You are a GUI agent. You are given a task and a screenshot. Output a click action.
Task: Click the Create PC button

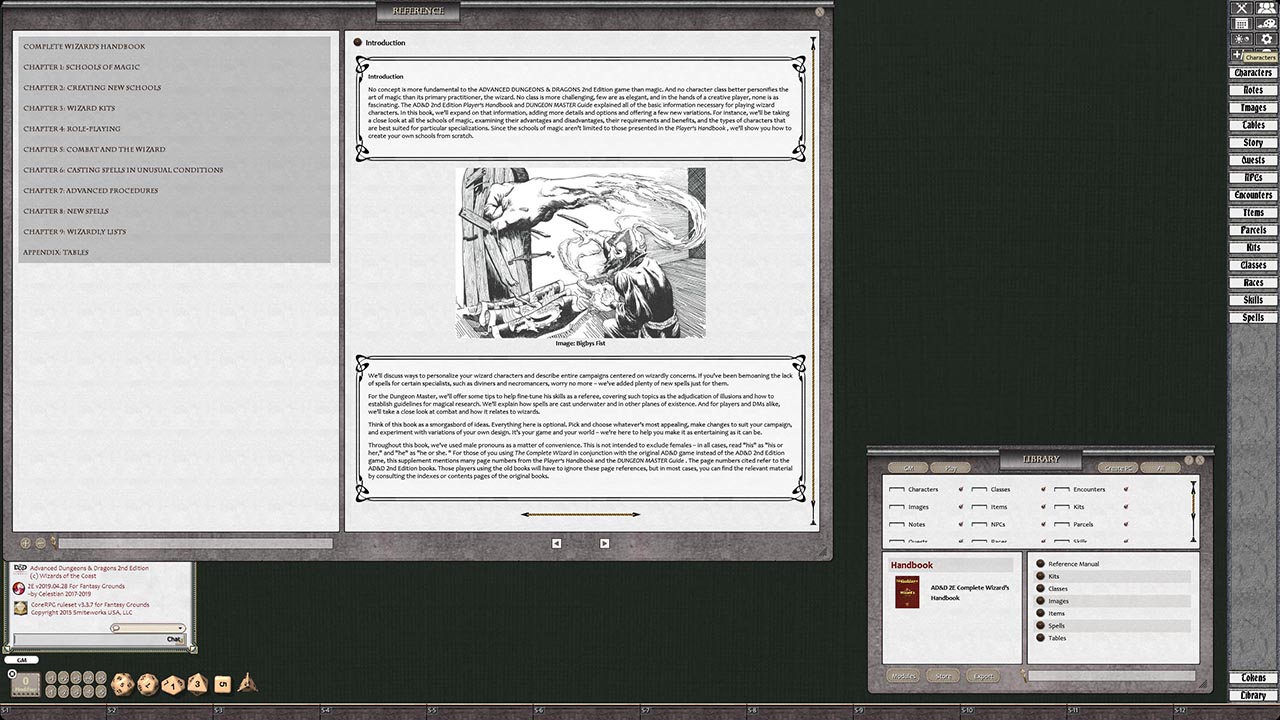tap(1120, 467)
